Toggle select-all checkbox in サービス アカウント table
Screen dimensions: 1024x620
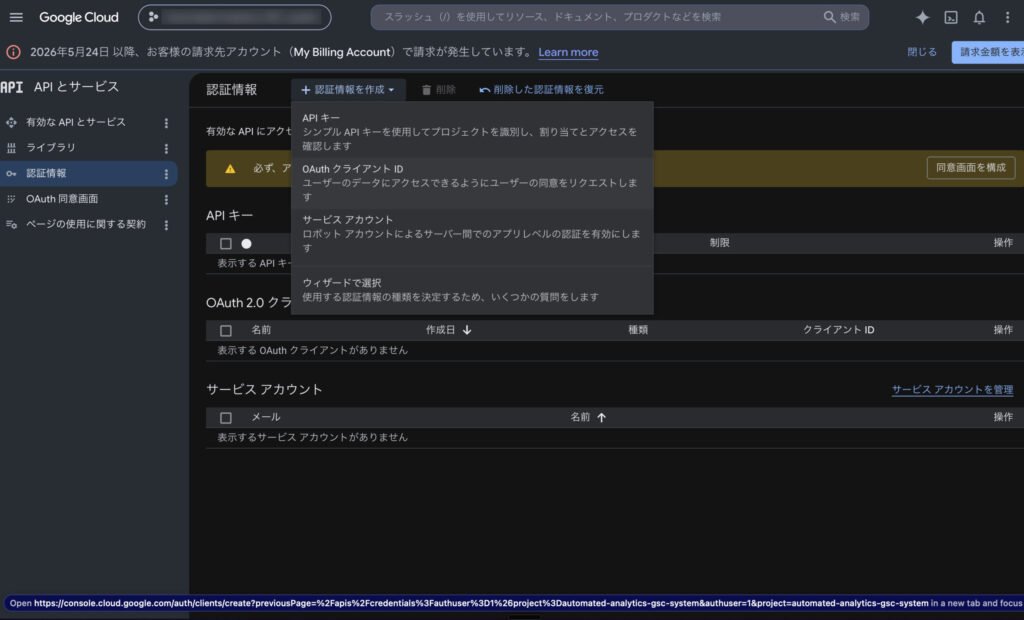(225, 417)
